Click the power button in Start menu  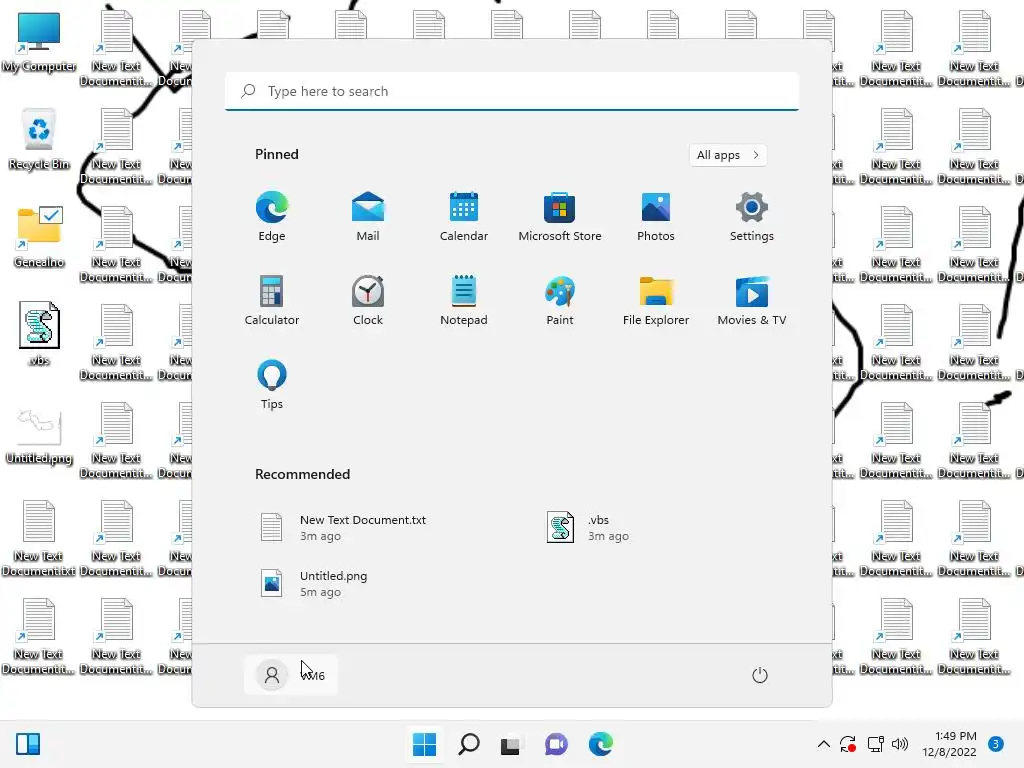pos(760,675)
